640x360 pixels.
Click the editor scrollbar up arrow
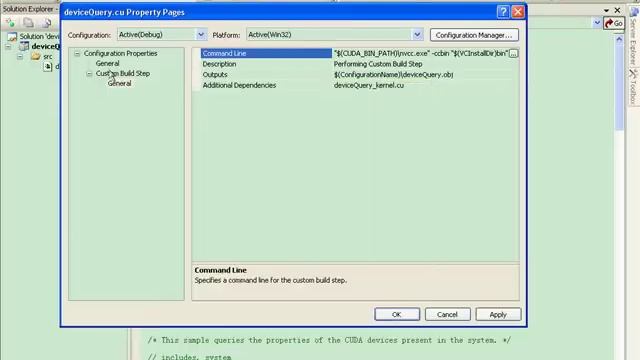click(x=619, y=40)
